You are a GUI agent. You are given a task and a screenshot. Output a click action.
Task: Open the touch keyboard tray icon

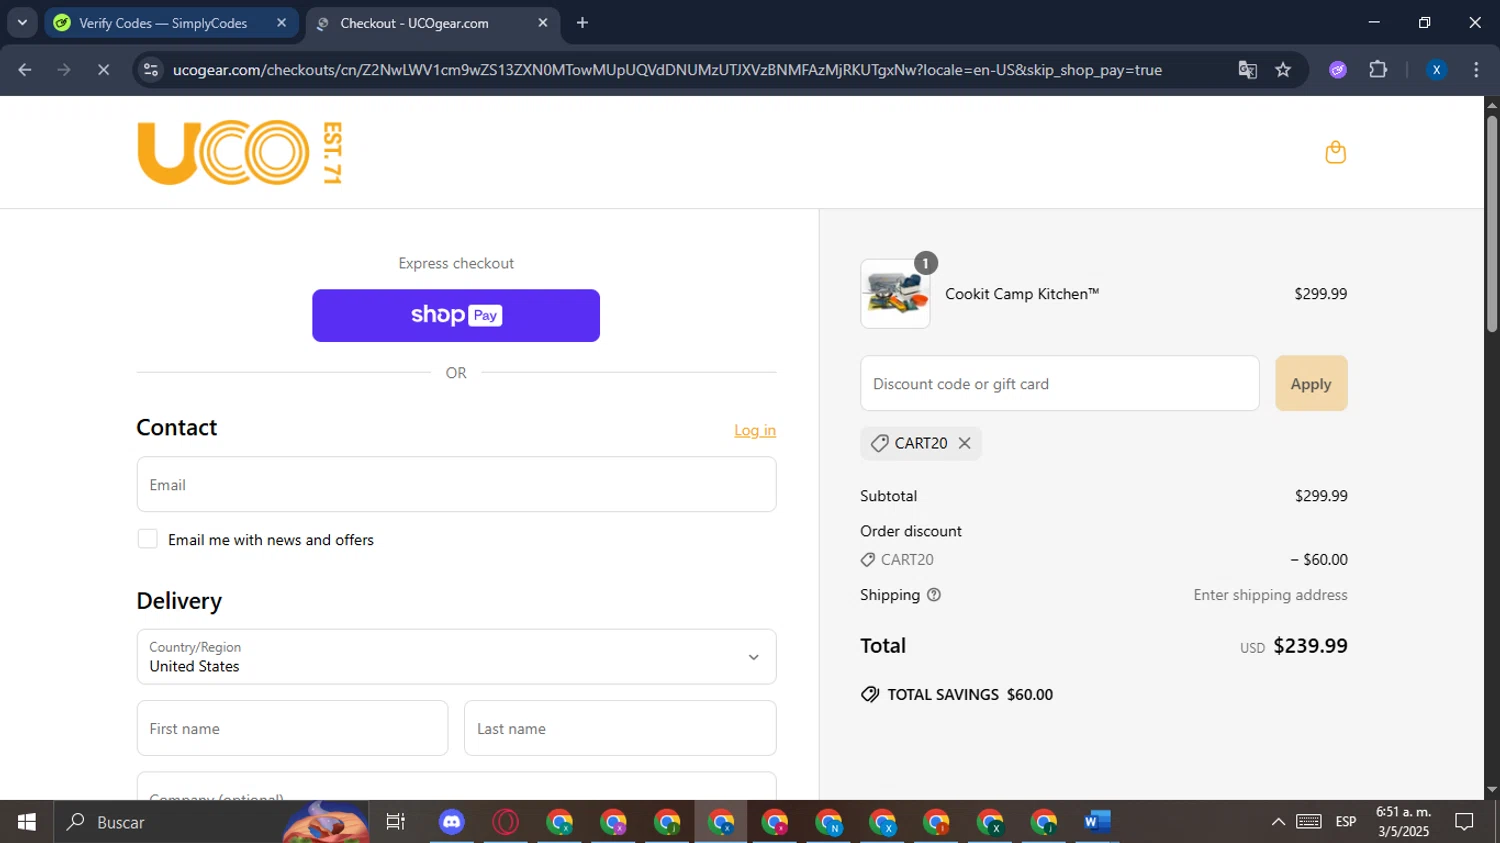pos(1309,822)
